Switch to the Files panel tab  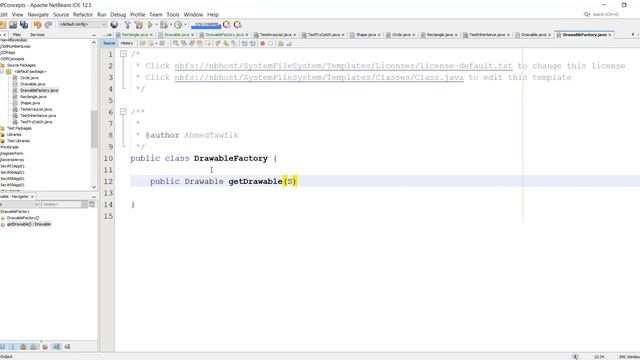17,35
